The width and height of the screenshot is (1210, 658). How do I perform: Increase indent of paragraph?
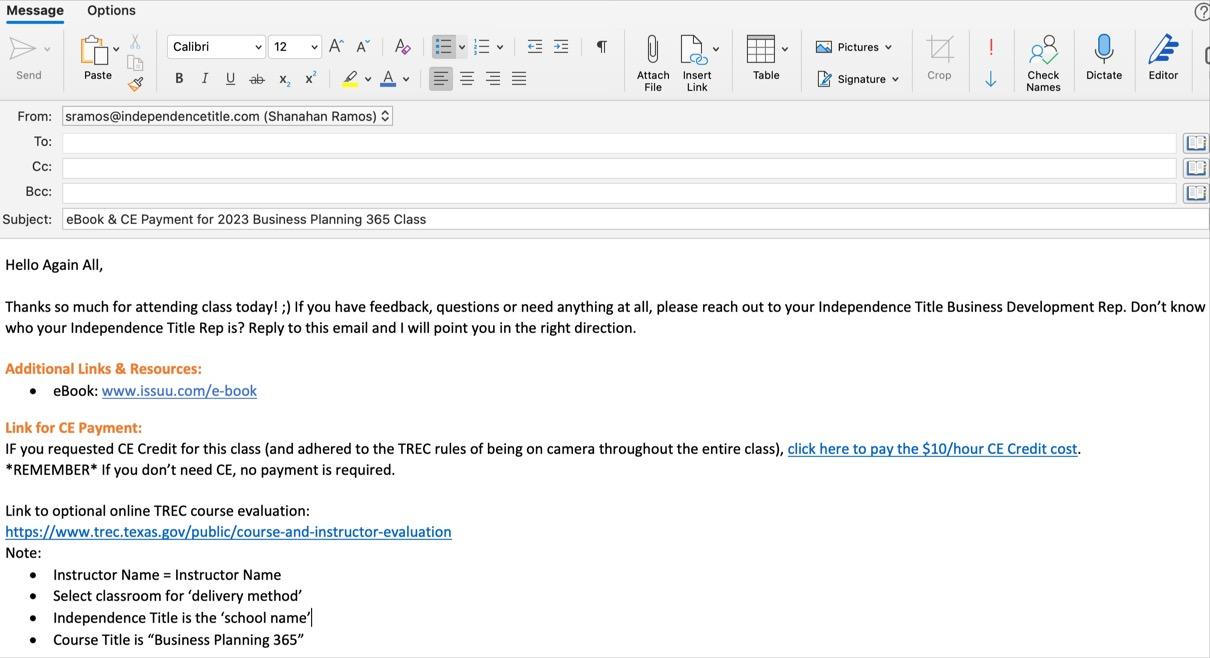(x=561, y=47)
